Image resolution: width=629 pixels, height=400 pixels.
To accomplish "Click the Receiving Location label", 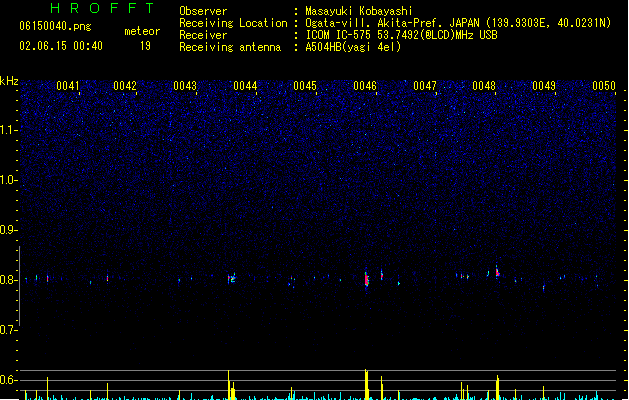I will pyautogui.click(x=233, y=23).
